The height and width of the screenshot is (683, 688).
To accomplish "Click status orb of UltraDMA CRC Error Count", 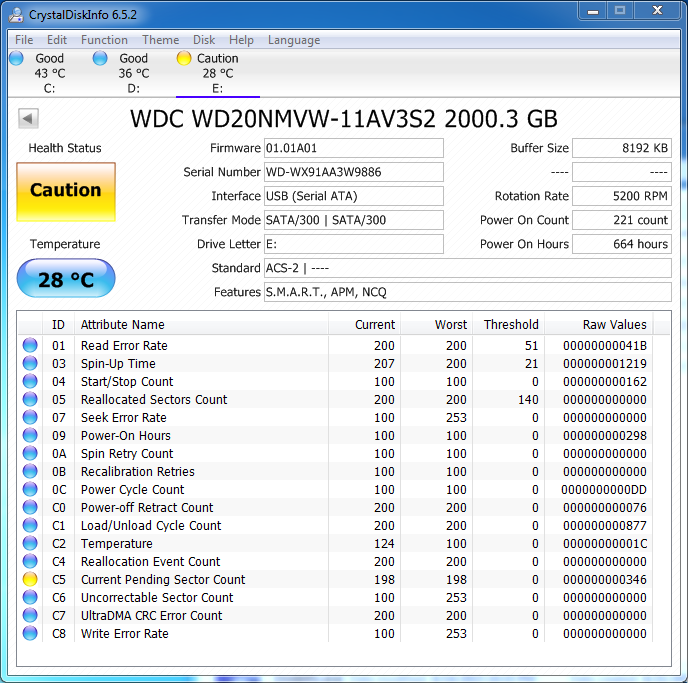I will click(x=30, y=615).
